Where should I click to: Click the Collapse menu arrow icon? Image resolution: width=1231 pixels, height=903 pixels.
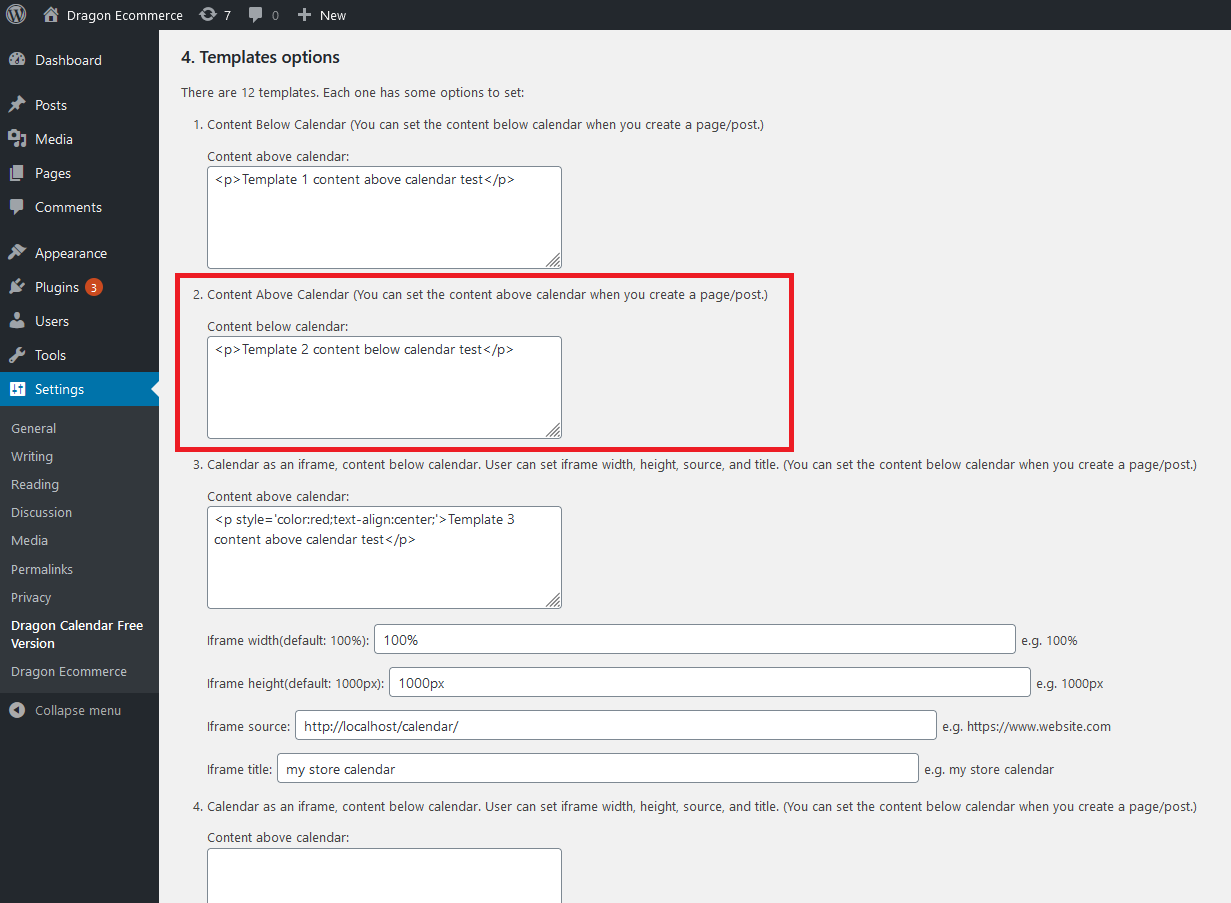coord(17,710)
